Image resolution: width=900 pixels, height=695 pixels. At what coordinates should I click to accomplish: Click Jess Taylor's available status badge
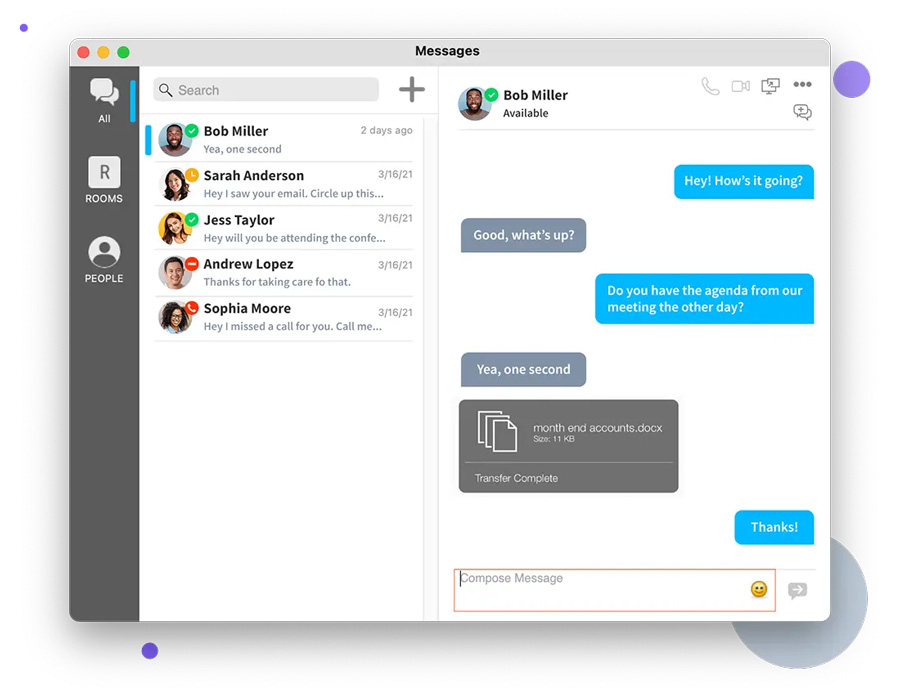192,219
